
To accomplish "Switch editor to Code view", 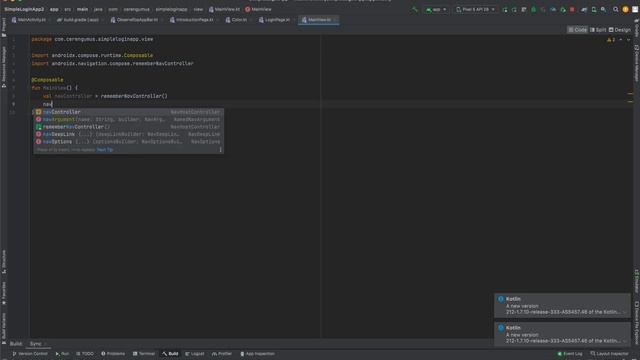I will point(578,30).
